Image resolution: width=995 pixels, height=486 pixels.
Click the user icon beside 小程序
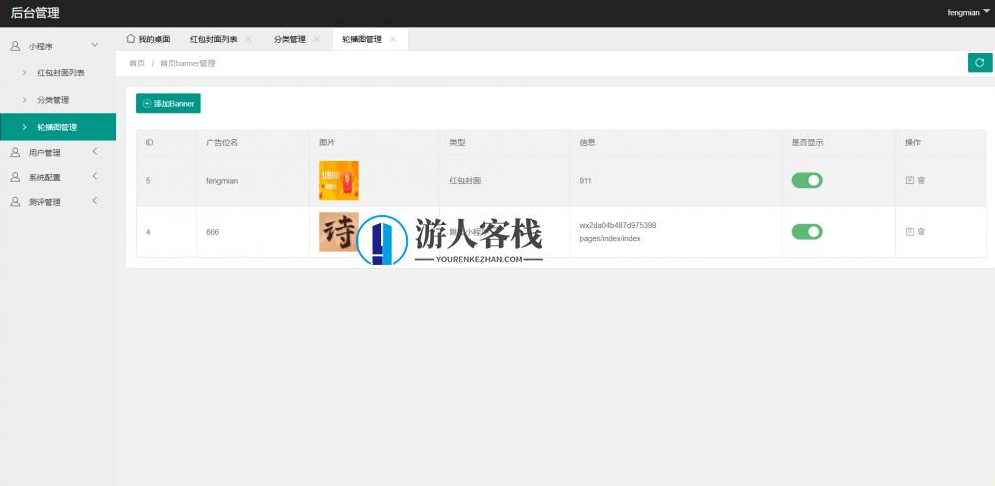[15, 46]
